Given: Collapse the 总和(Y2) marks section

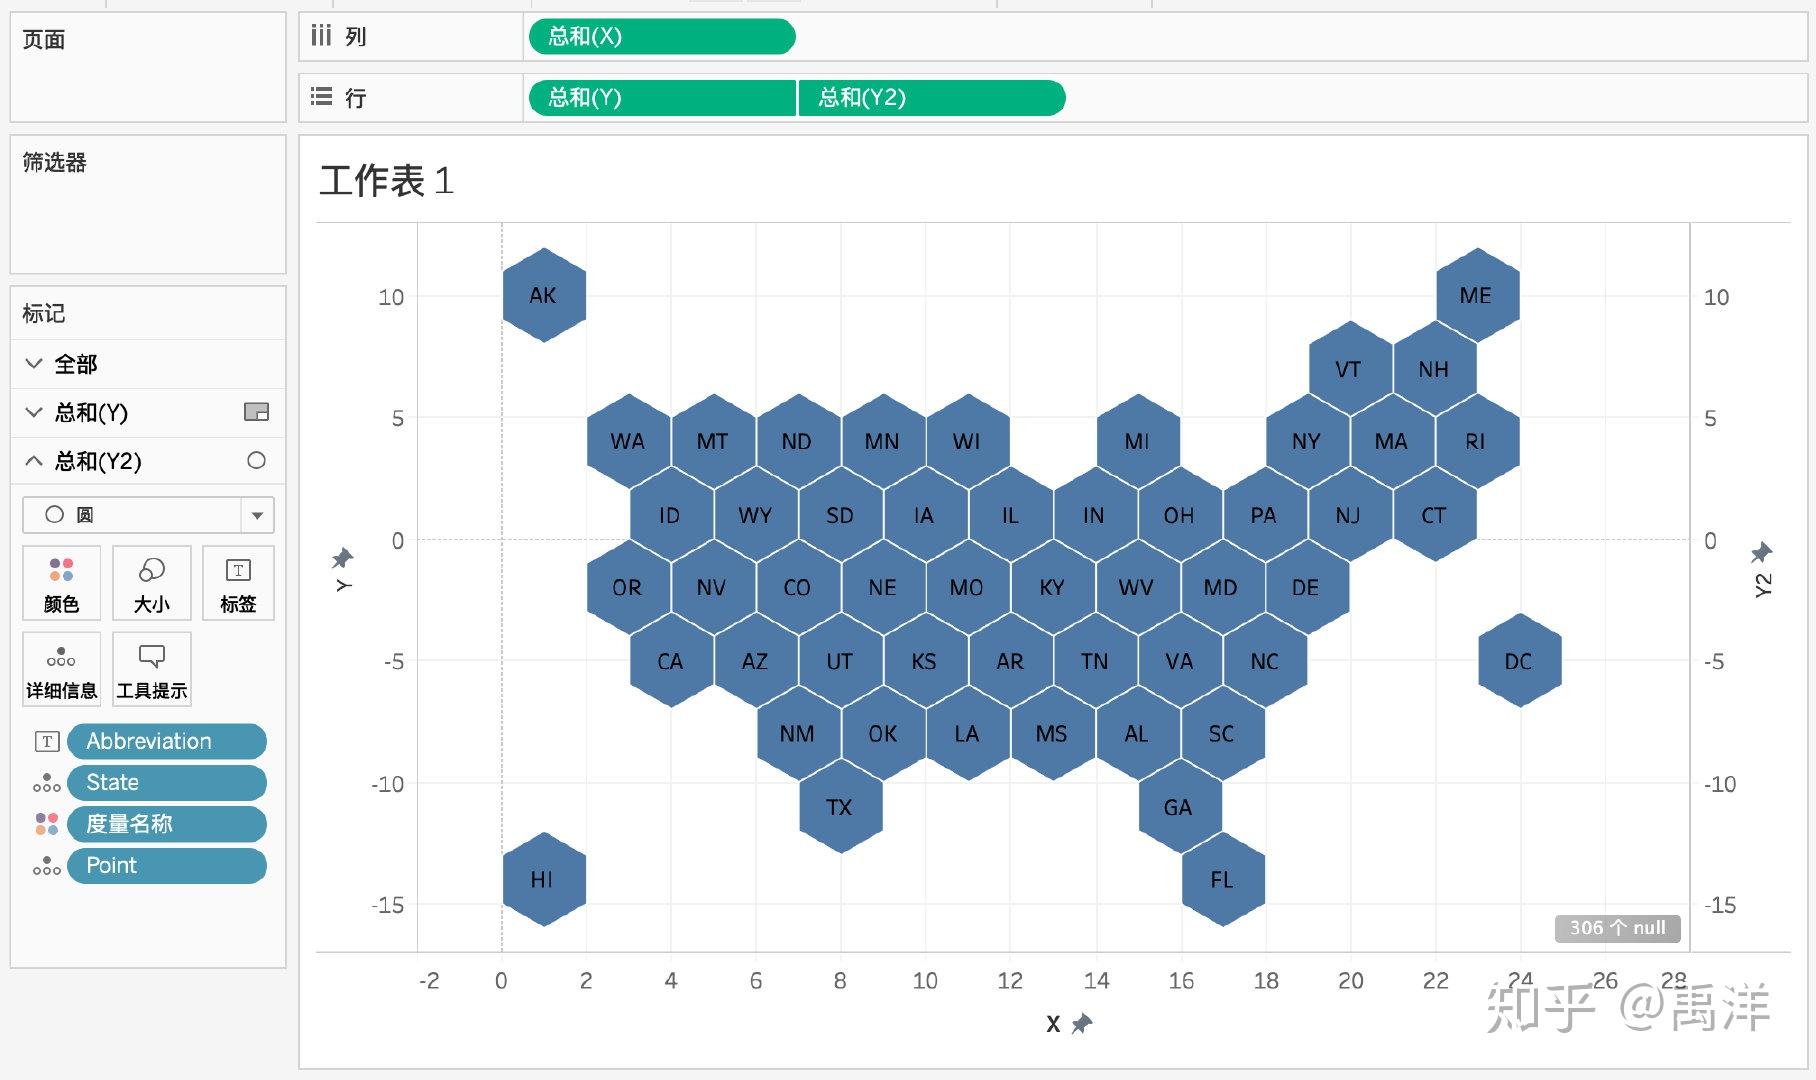Looking at the screenshot, I should [x=34, y=460].
